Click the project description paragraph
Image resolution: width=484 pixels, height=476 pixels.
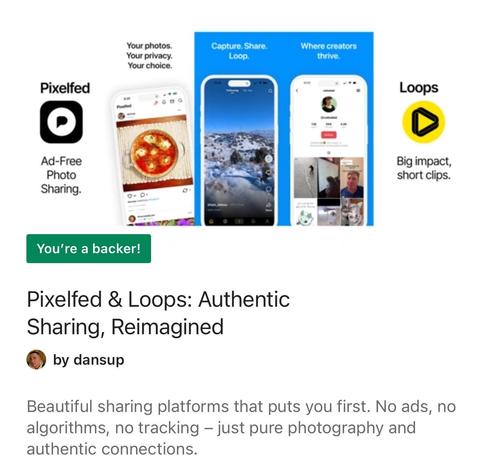pos(241,428)
